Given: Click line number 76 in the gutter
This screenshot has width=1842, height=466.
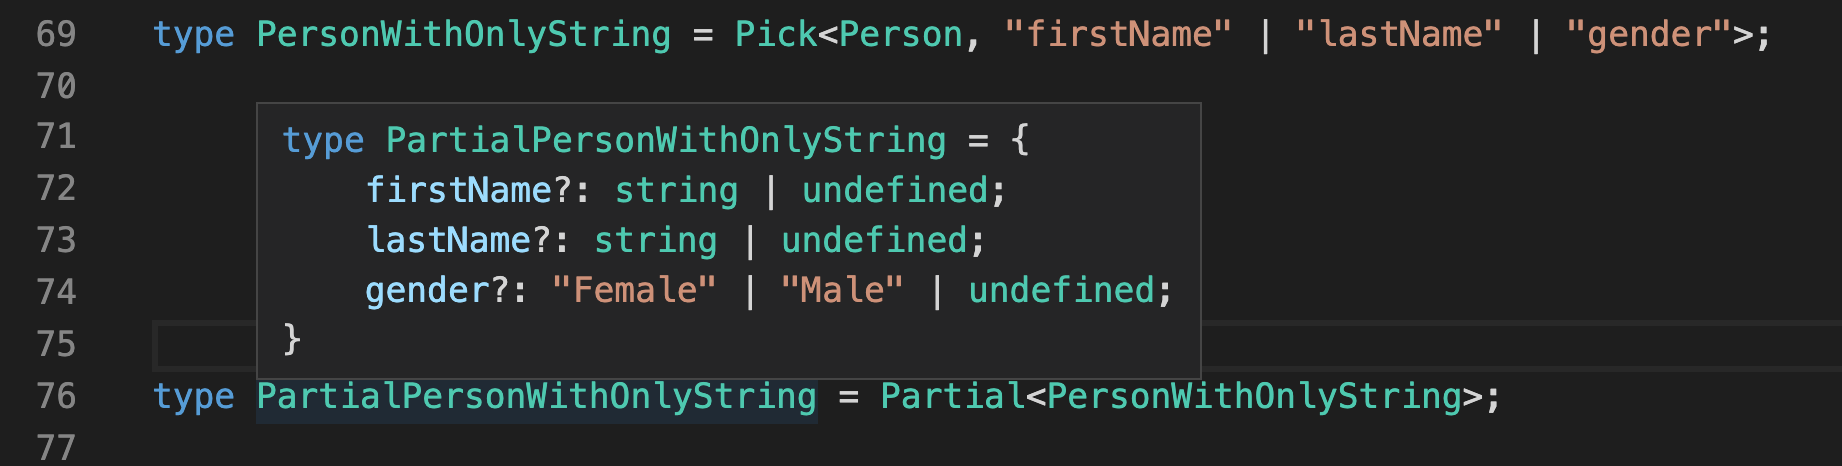Looking at the screenshot, I should 56,396.
